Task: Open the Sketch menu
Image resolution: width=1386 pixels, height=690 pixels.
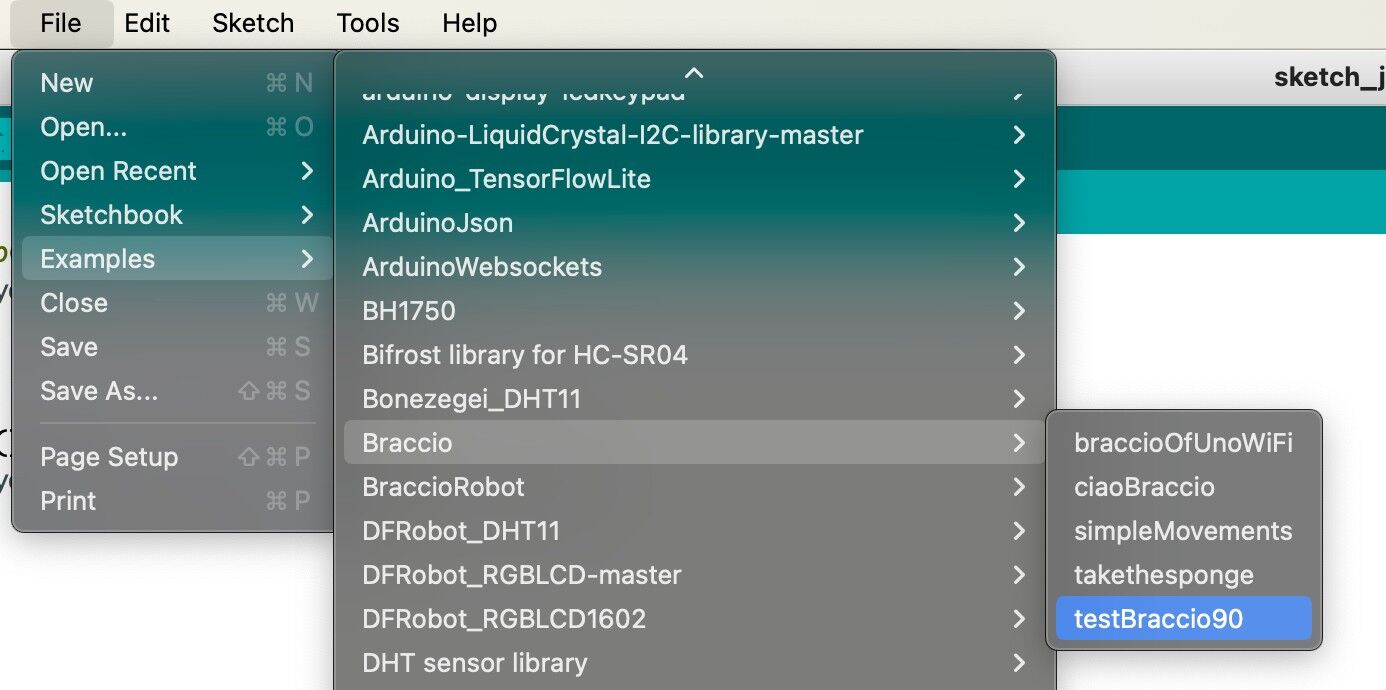Action: click(x=252, y=22)
